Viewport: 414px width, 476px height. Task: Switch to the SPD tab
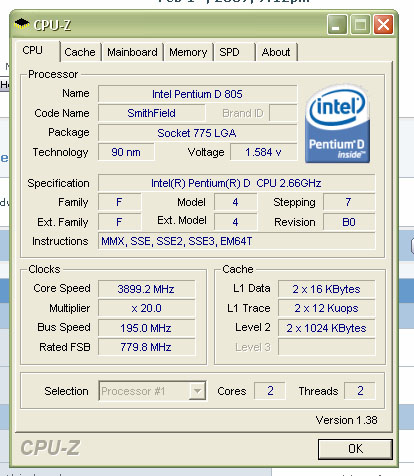pos(234,52)
